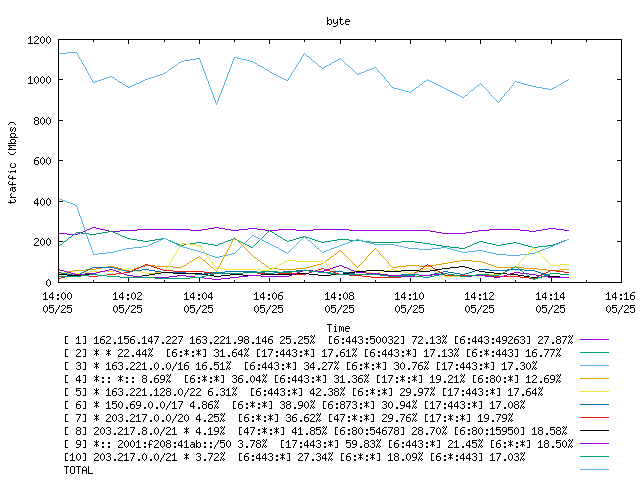This screenshot has height=480, width=640.
Task: Click the x-axis tick label 14:04
Action: pos(198,296)
